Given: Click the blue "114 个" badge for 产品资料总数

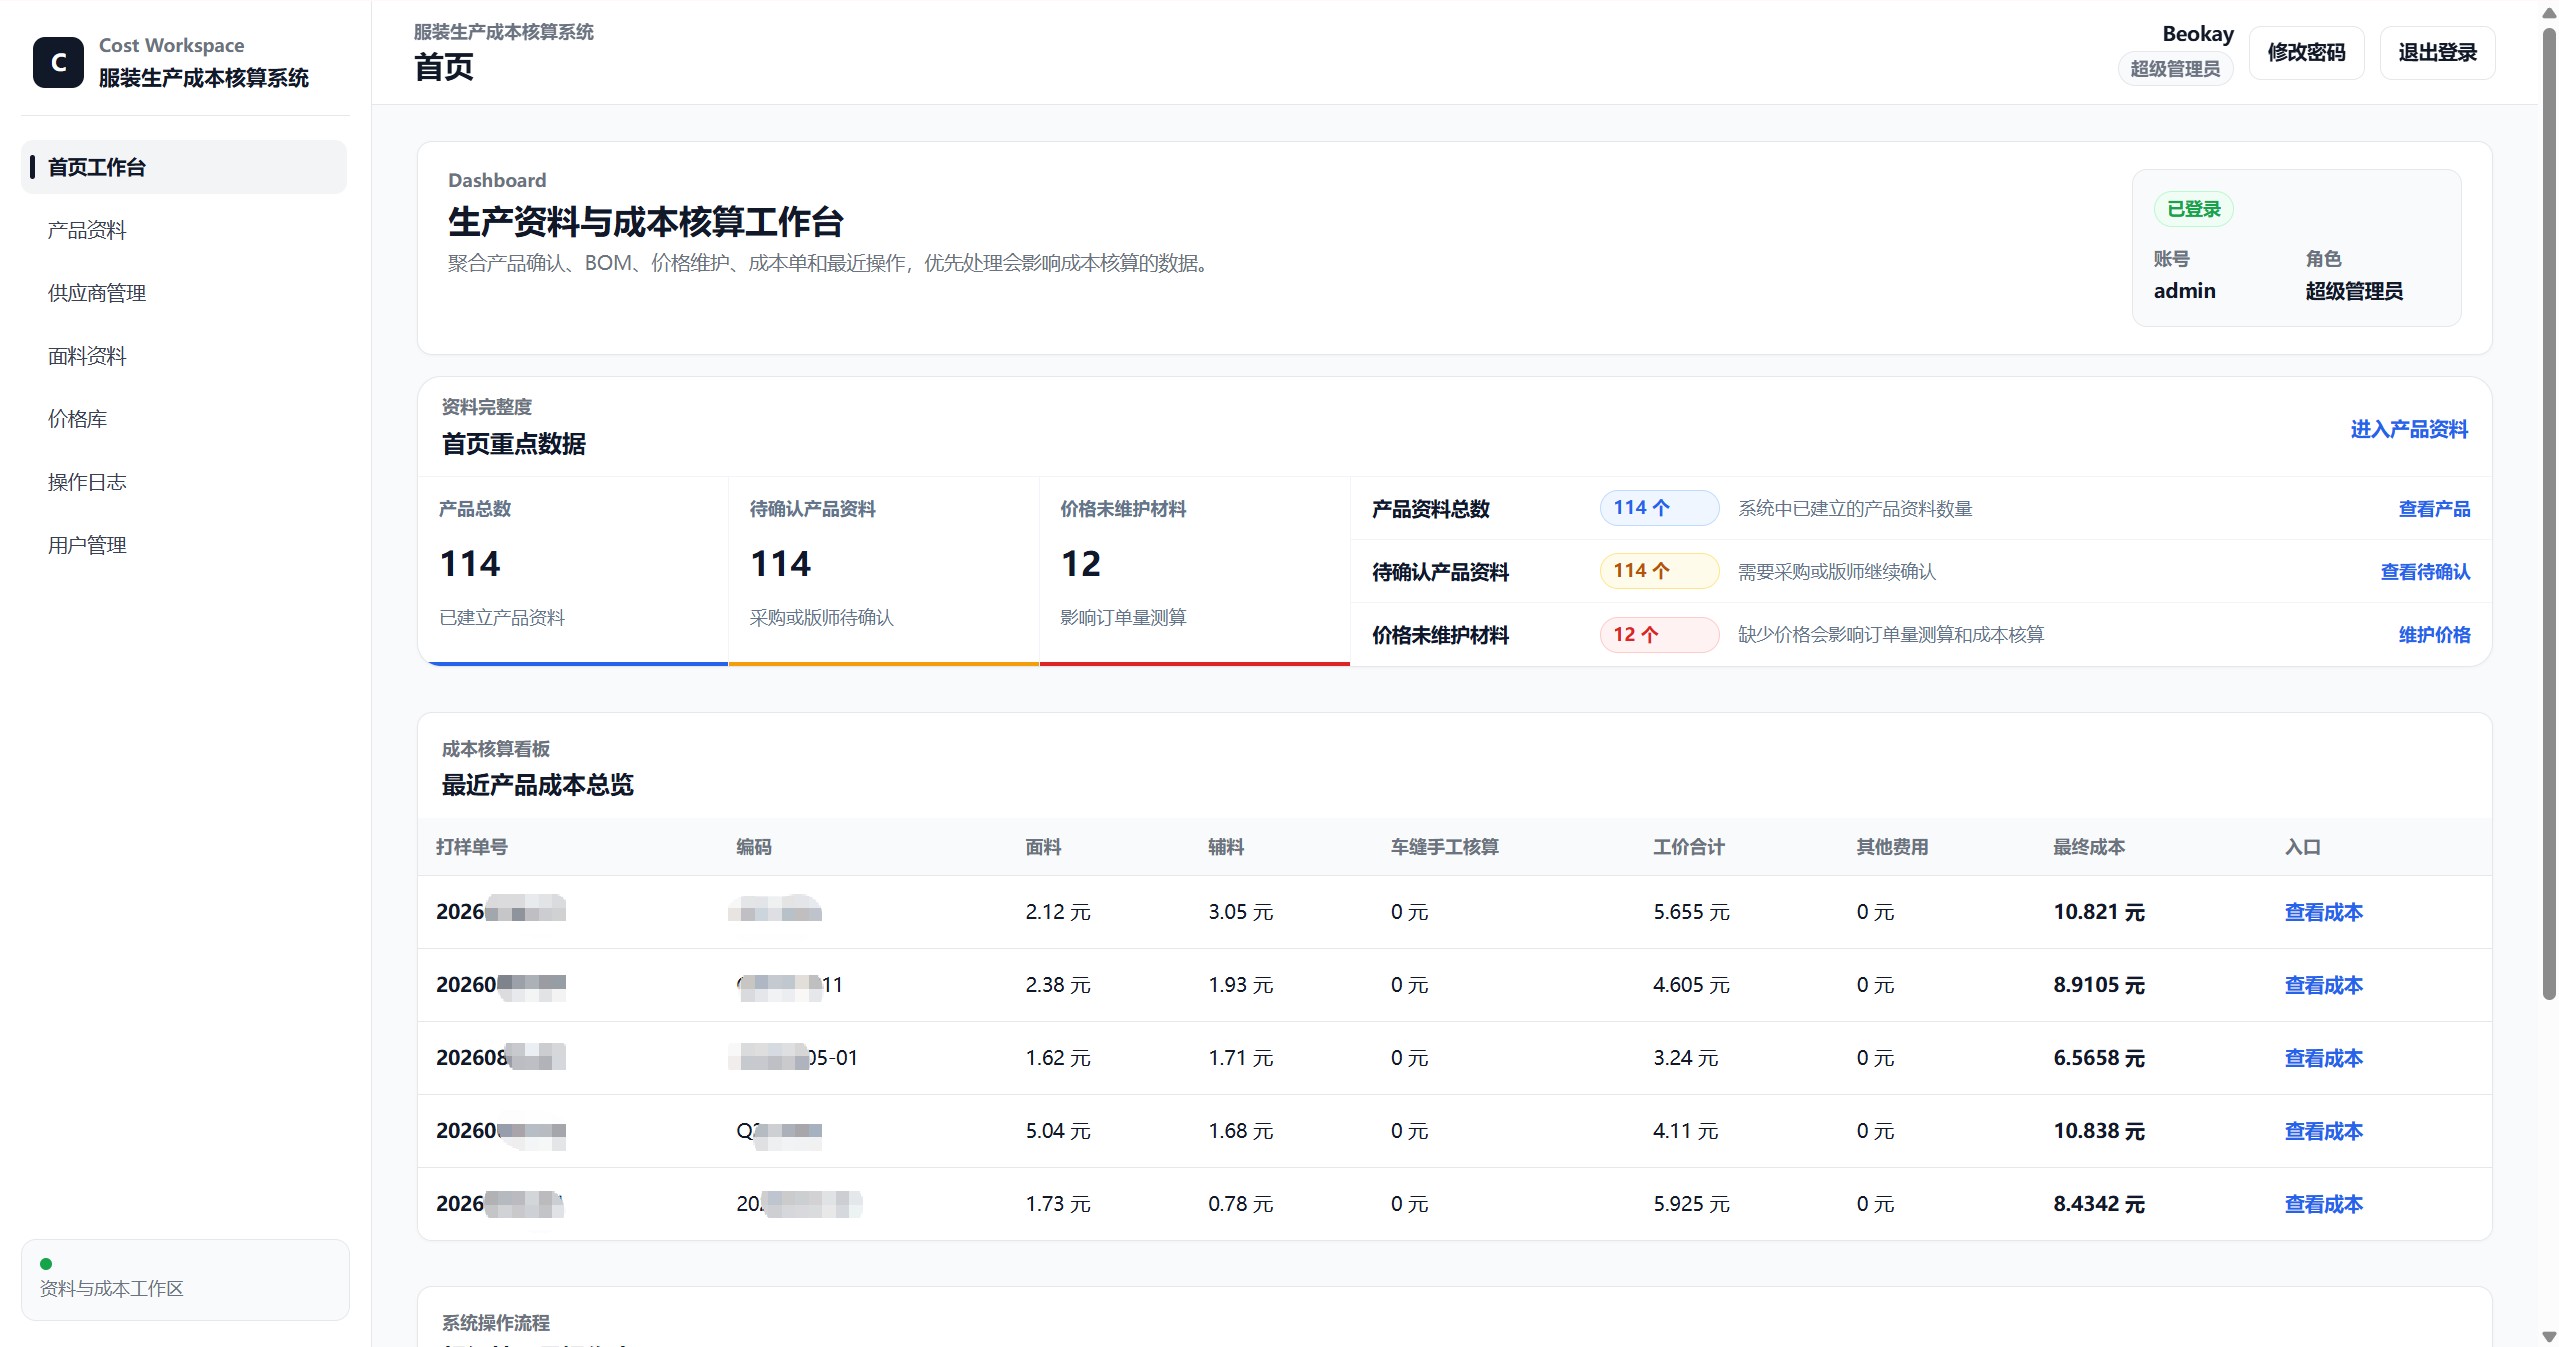Looking at the screenshot, I should point(1659,508).
